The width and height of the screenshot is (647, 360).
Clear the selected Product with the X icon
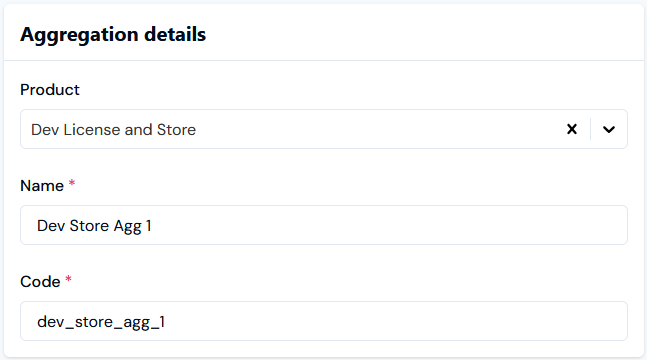click(x=571, y=129)
